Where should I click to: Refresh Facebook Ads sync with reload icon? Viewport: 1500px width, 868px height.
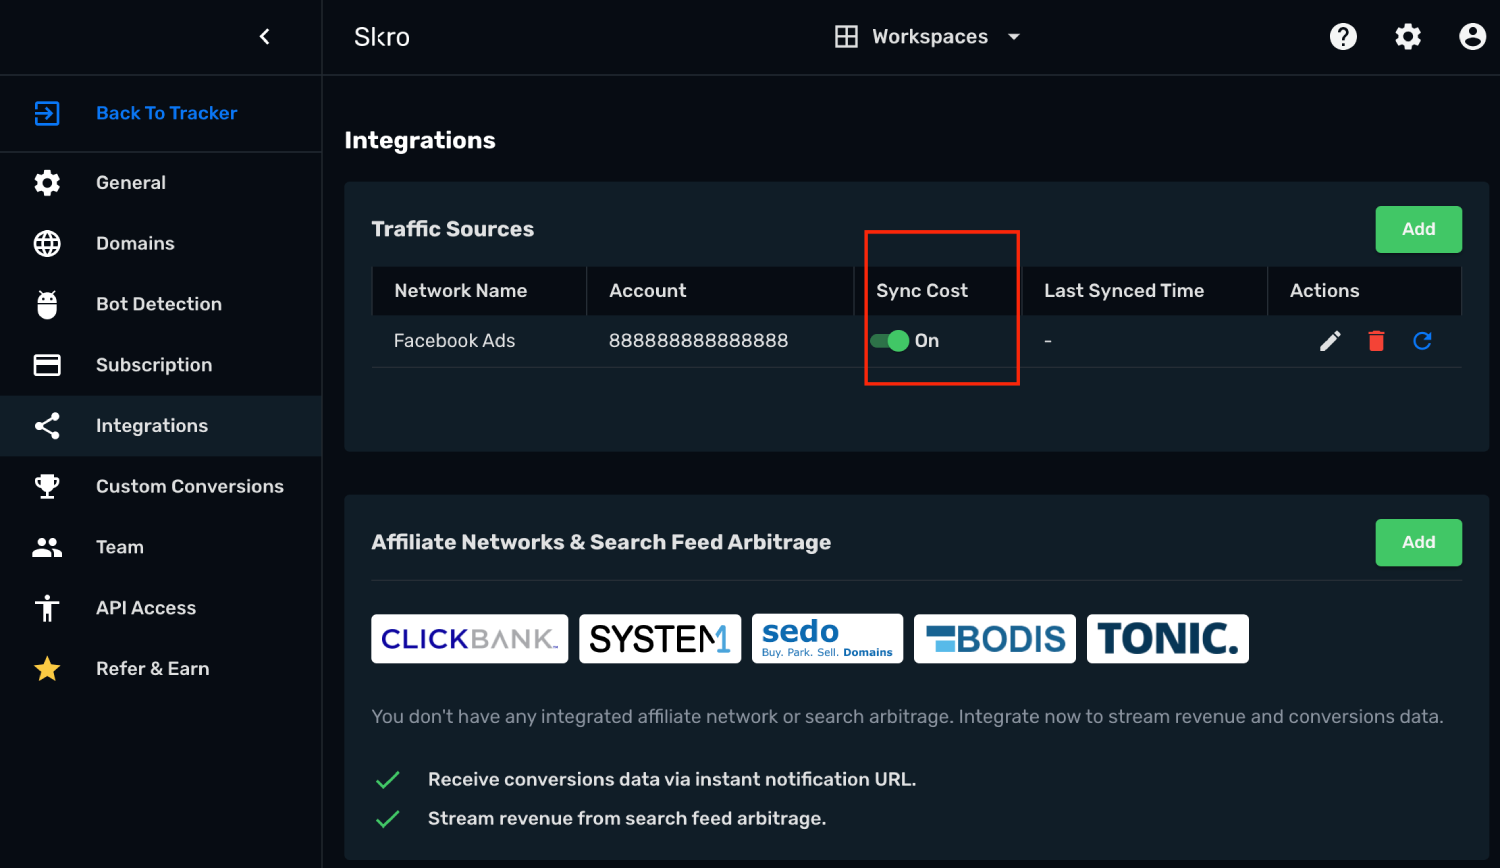coord(1422,341)
